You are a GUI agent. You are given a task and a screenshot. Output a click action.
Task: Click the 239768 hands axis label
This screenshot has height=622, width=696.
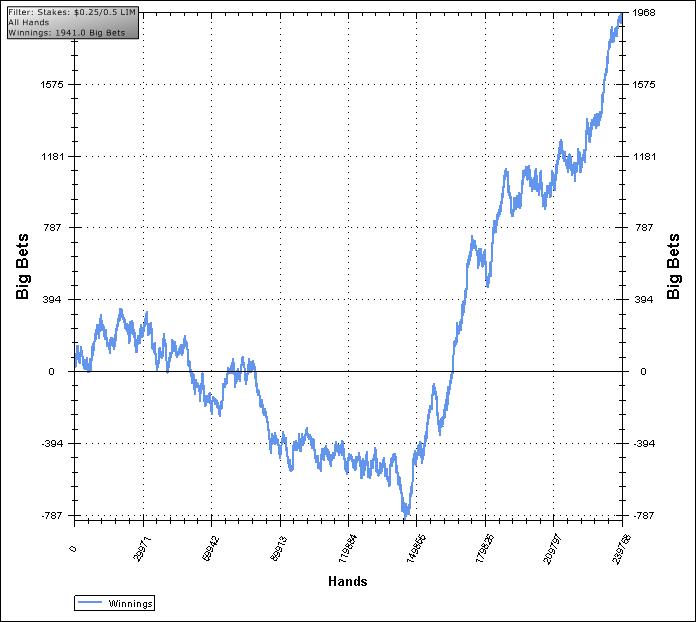pyautogui.click(x=621, y=549)
